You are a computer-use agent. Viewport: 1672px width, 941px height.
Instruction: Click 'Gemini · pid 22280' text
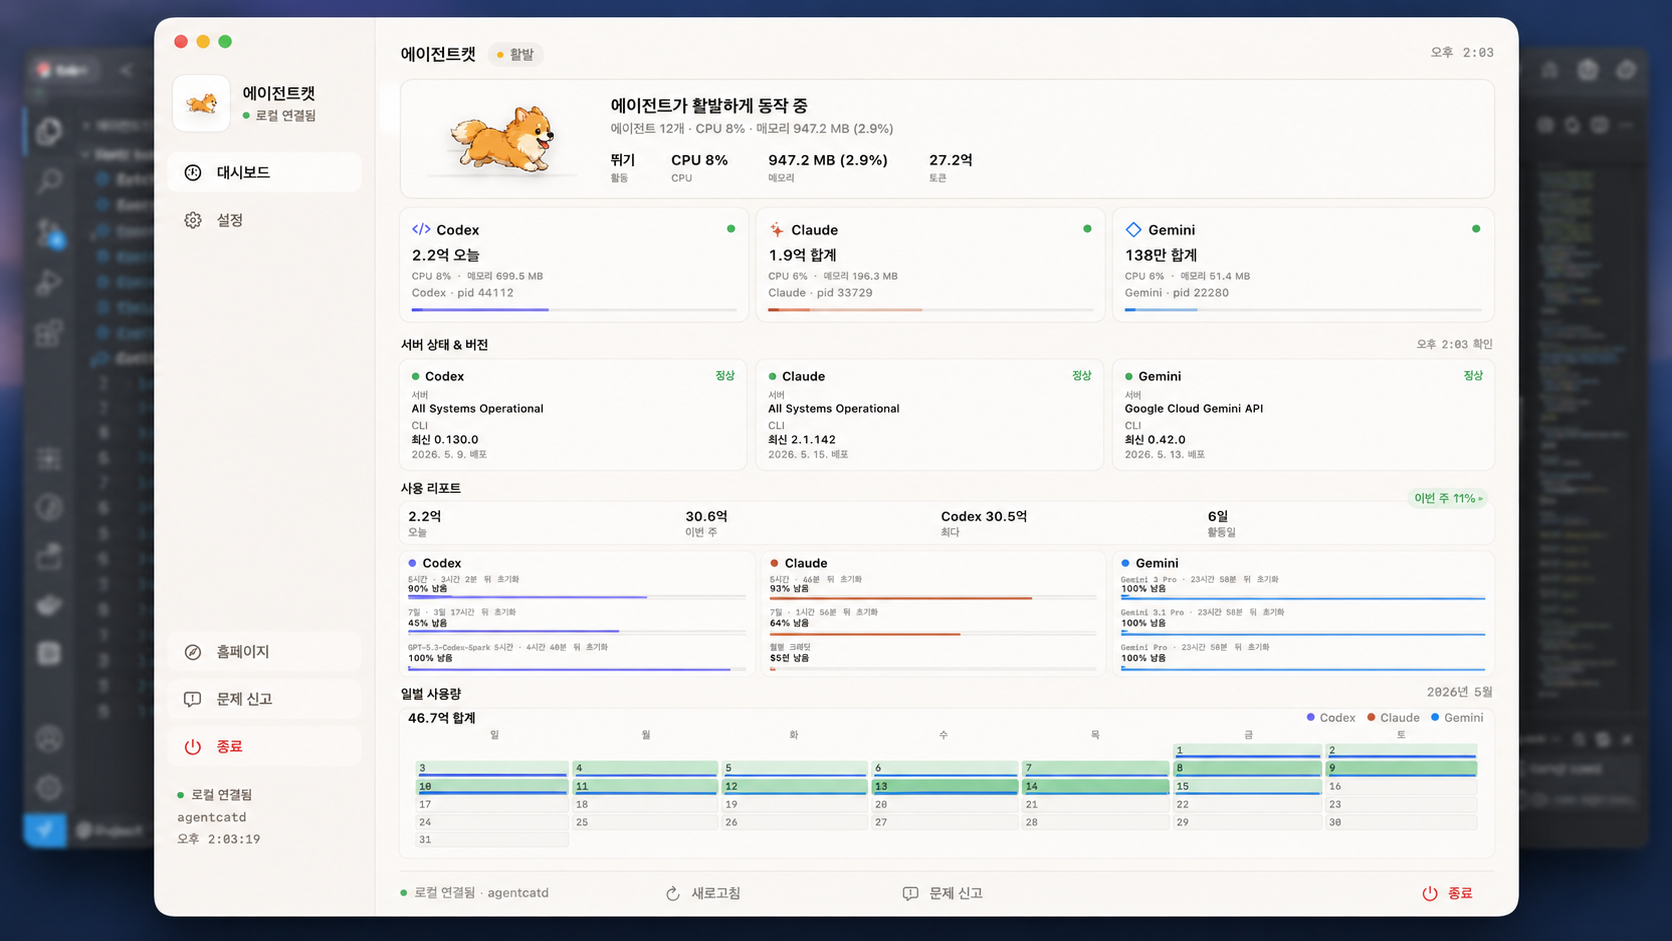(x=1176, y=293)
